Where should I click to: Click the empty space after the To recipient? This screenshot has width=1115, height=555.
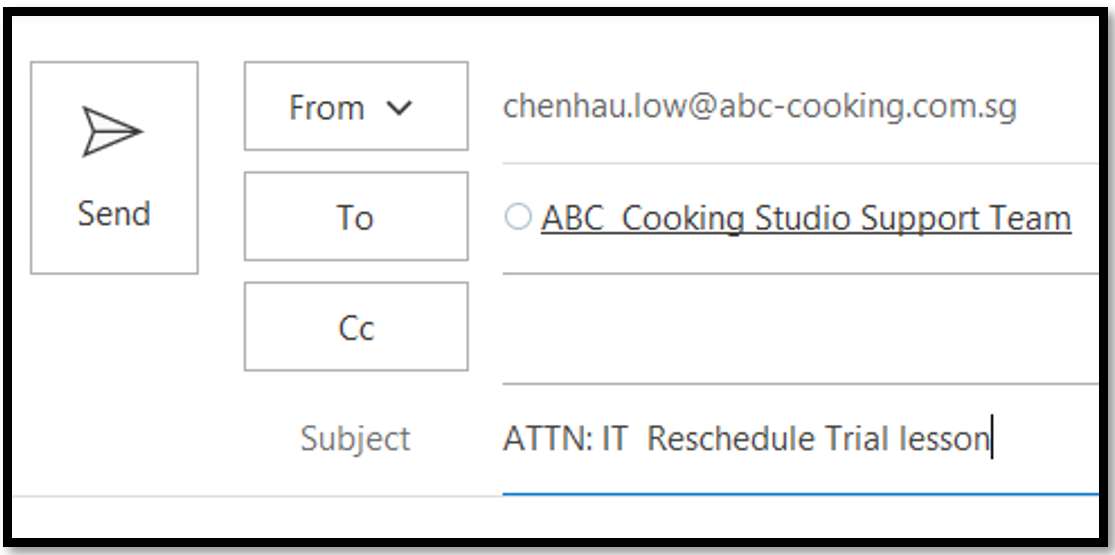1085,218
